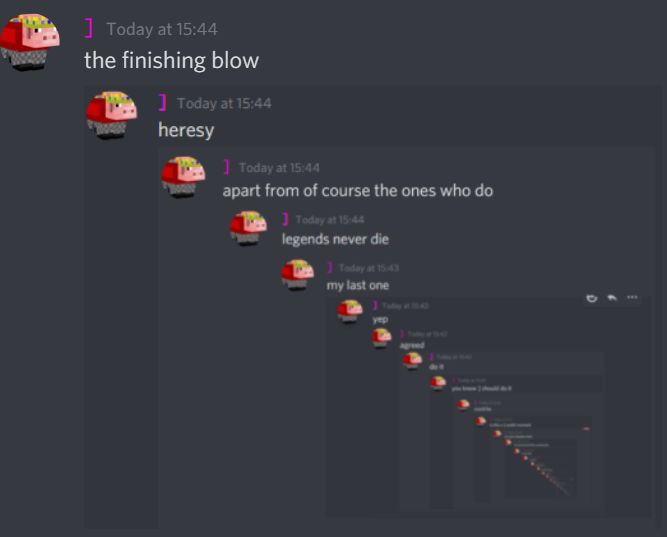Click avatar next to 'yep' message
667x537 pixels.
[350, 311]
